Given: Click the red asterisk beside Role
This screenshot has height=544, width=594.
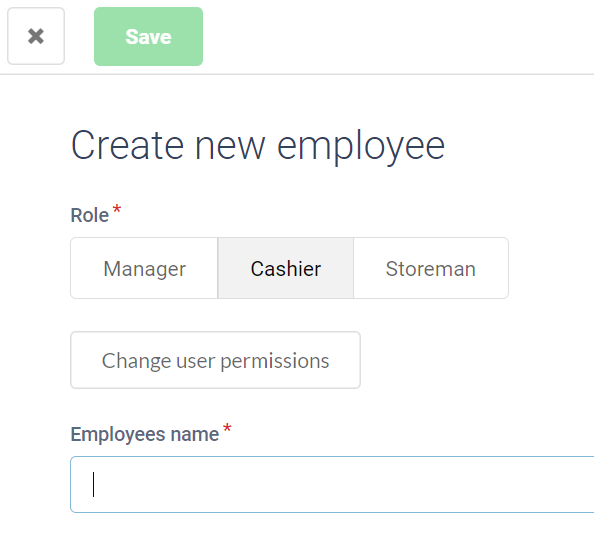Looking at the screenshot, I should (x=117, y=209).
